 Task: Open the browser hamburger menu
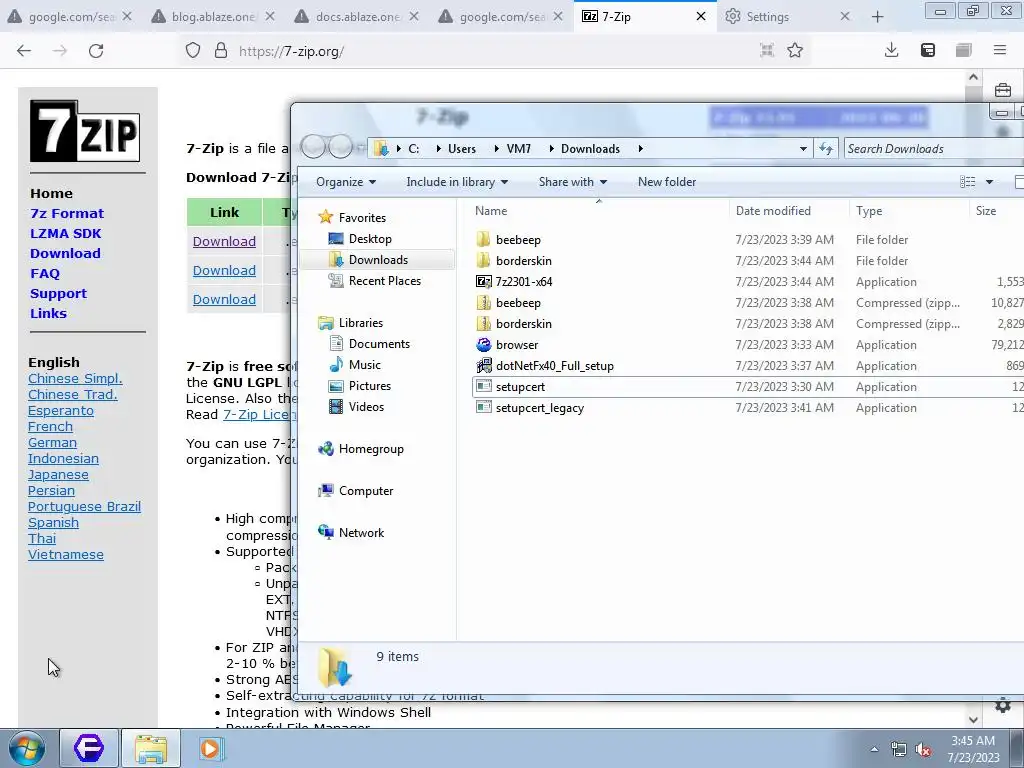999,50
